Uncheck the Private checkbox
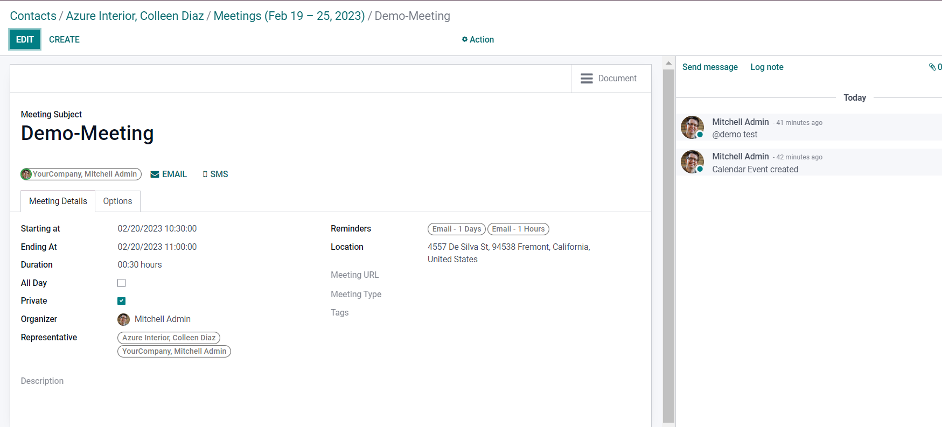 [x=122, y=301]
